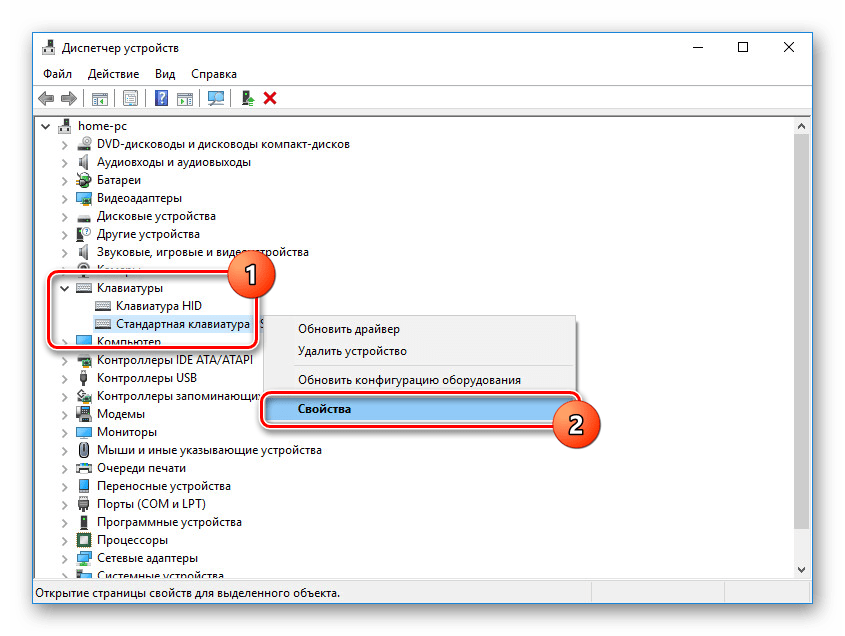
Task: Select the Клавиатура HID device
Action: click(x=158, y=306)
